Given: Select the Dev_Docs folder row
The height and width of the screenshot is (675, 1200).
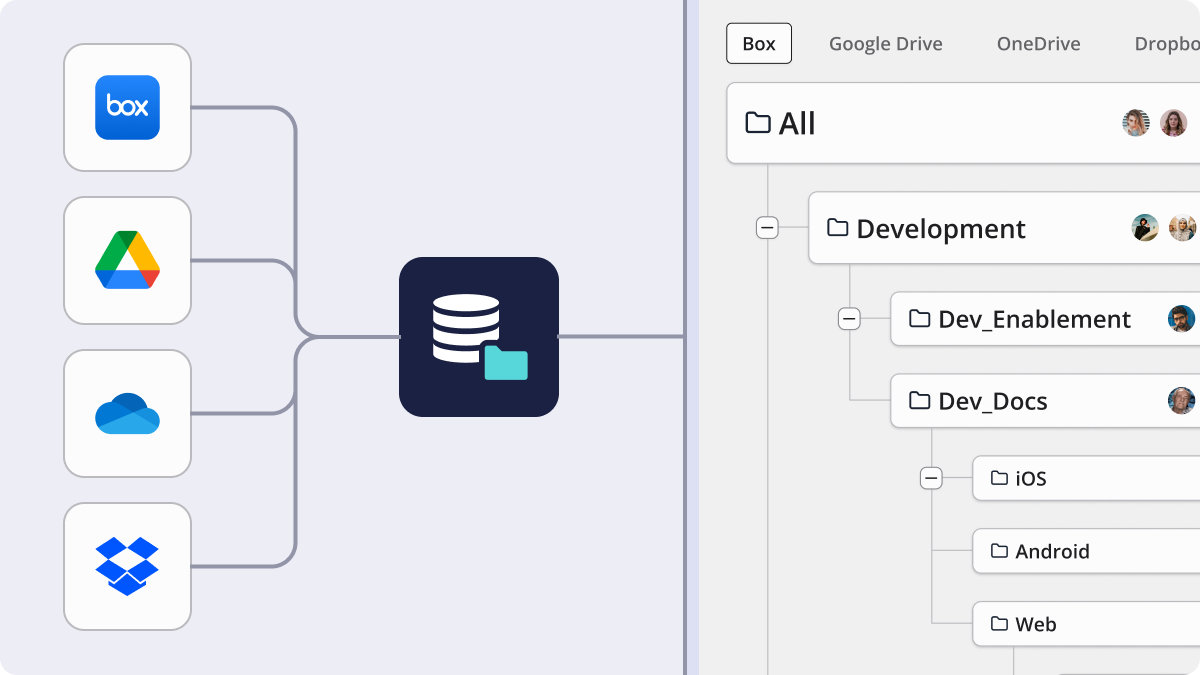Looking at the screenshot, I should (1045, 401).
